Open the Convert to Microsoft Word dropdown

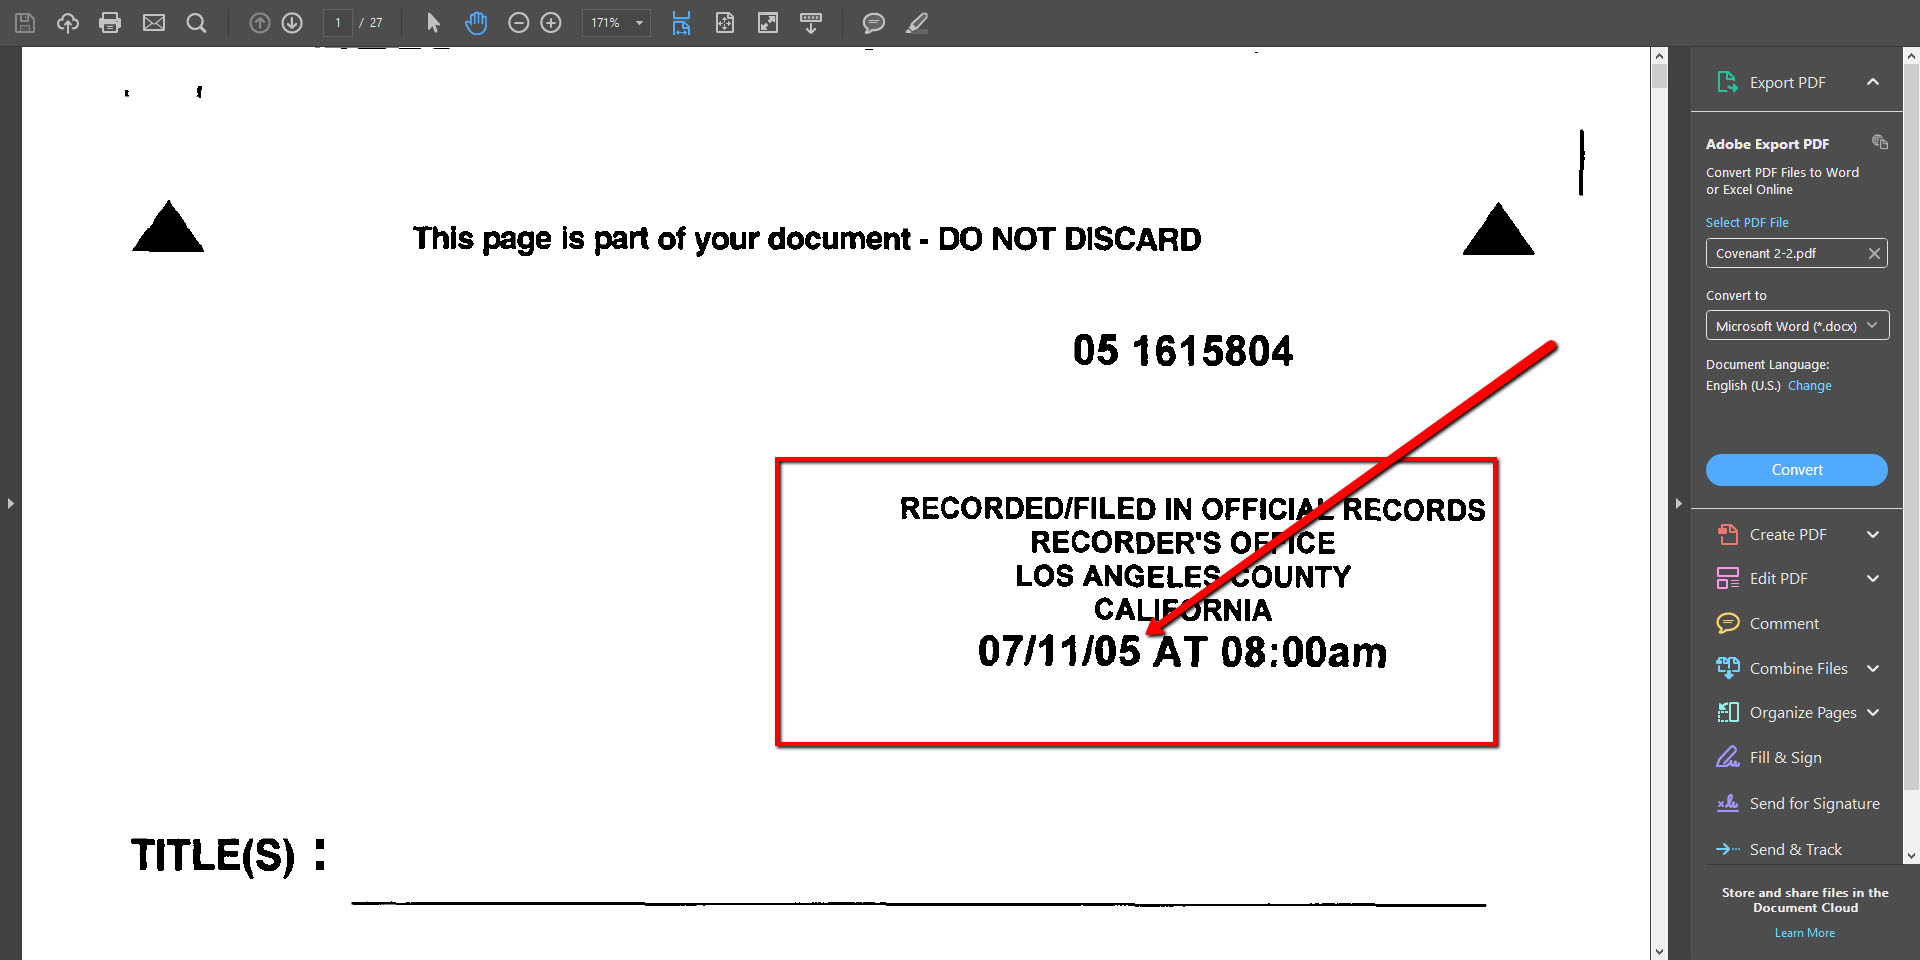click(x=1796, y=326)
